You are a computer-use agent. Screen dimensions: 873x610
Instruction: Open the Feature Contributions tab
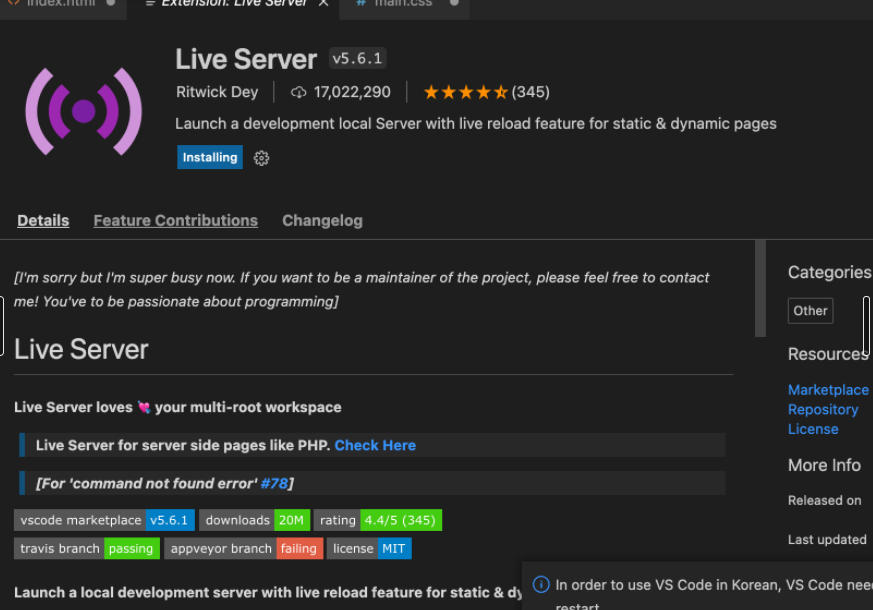(175, 220)
